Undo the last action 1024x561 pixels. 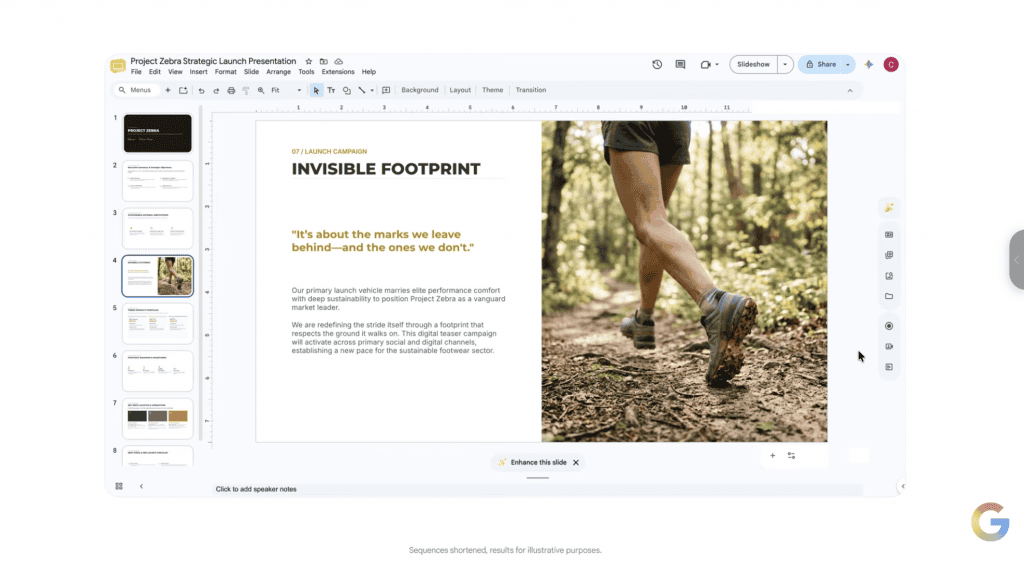(201, 90)
